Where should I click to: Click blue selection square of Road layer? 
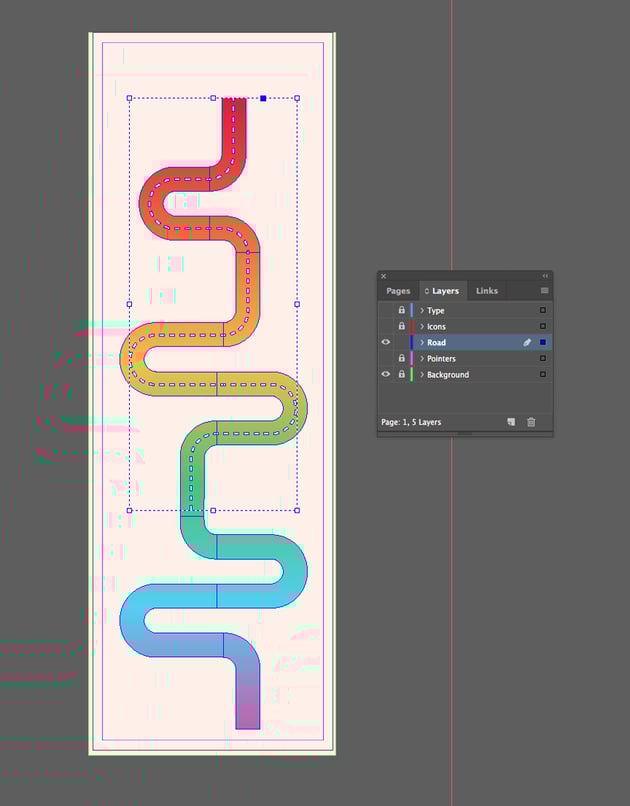[x=543, y=342]
